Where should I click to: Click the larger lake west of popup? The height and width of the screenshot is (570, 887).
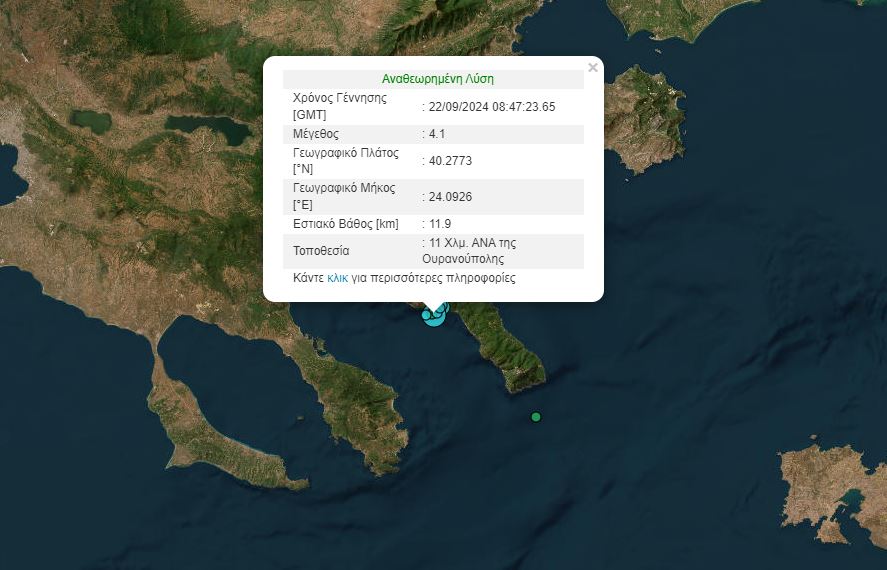click(208, 128)
